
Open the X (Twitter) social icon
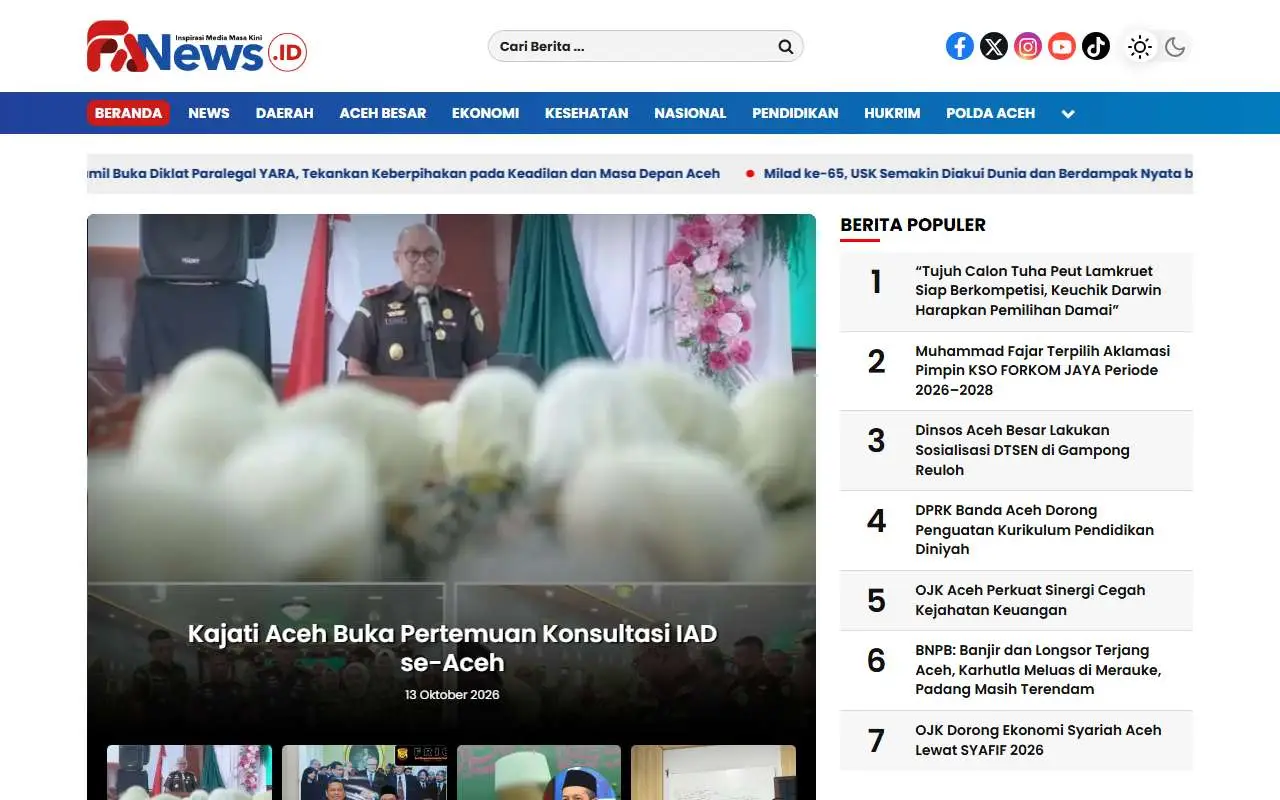994,46
